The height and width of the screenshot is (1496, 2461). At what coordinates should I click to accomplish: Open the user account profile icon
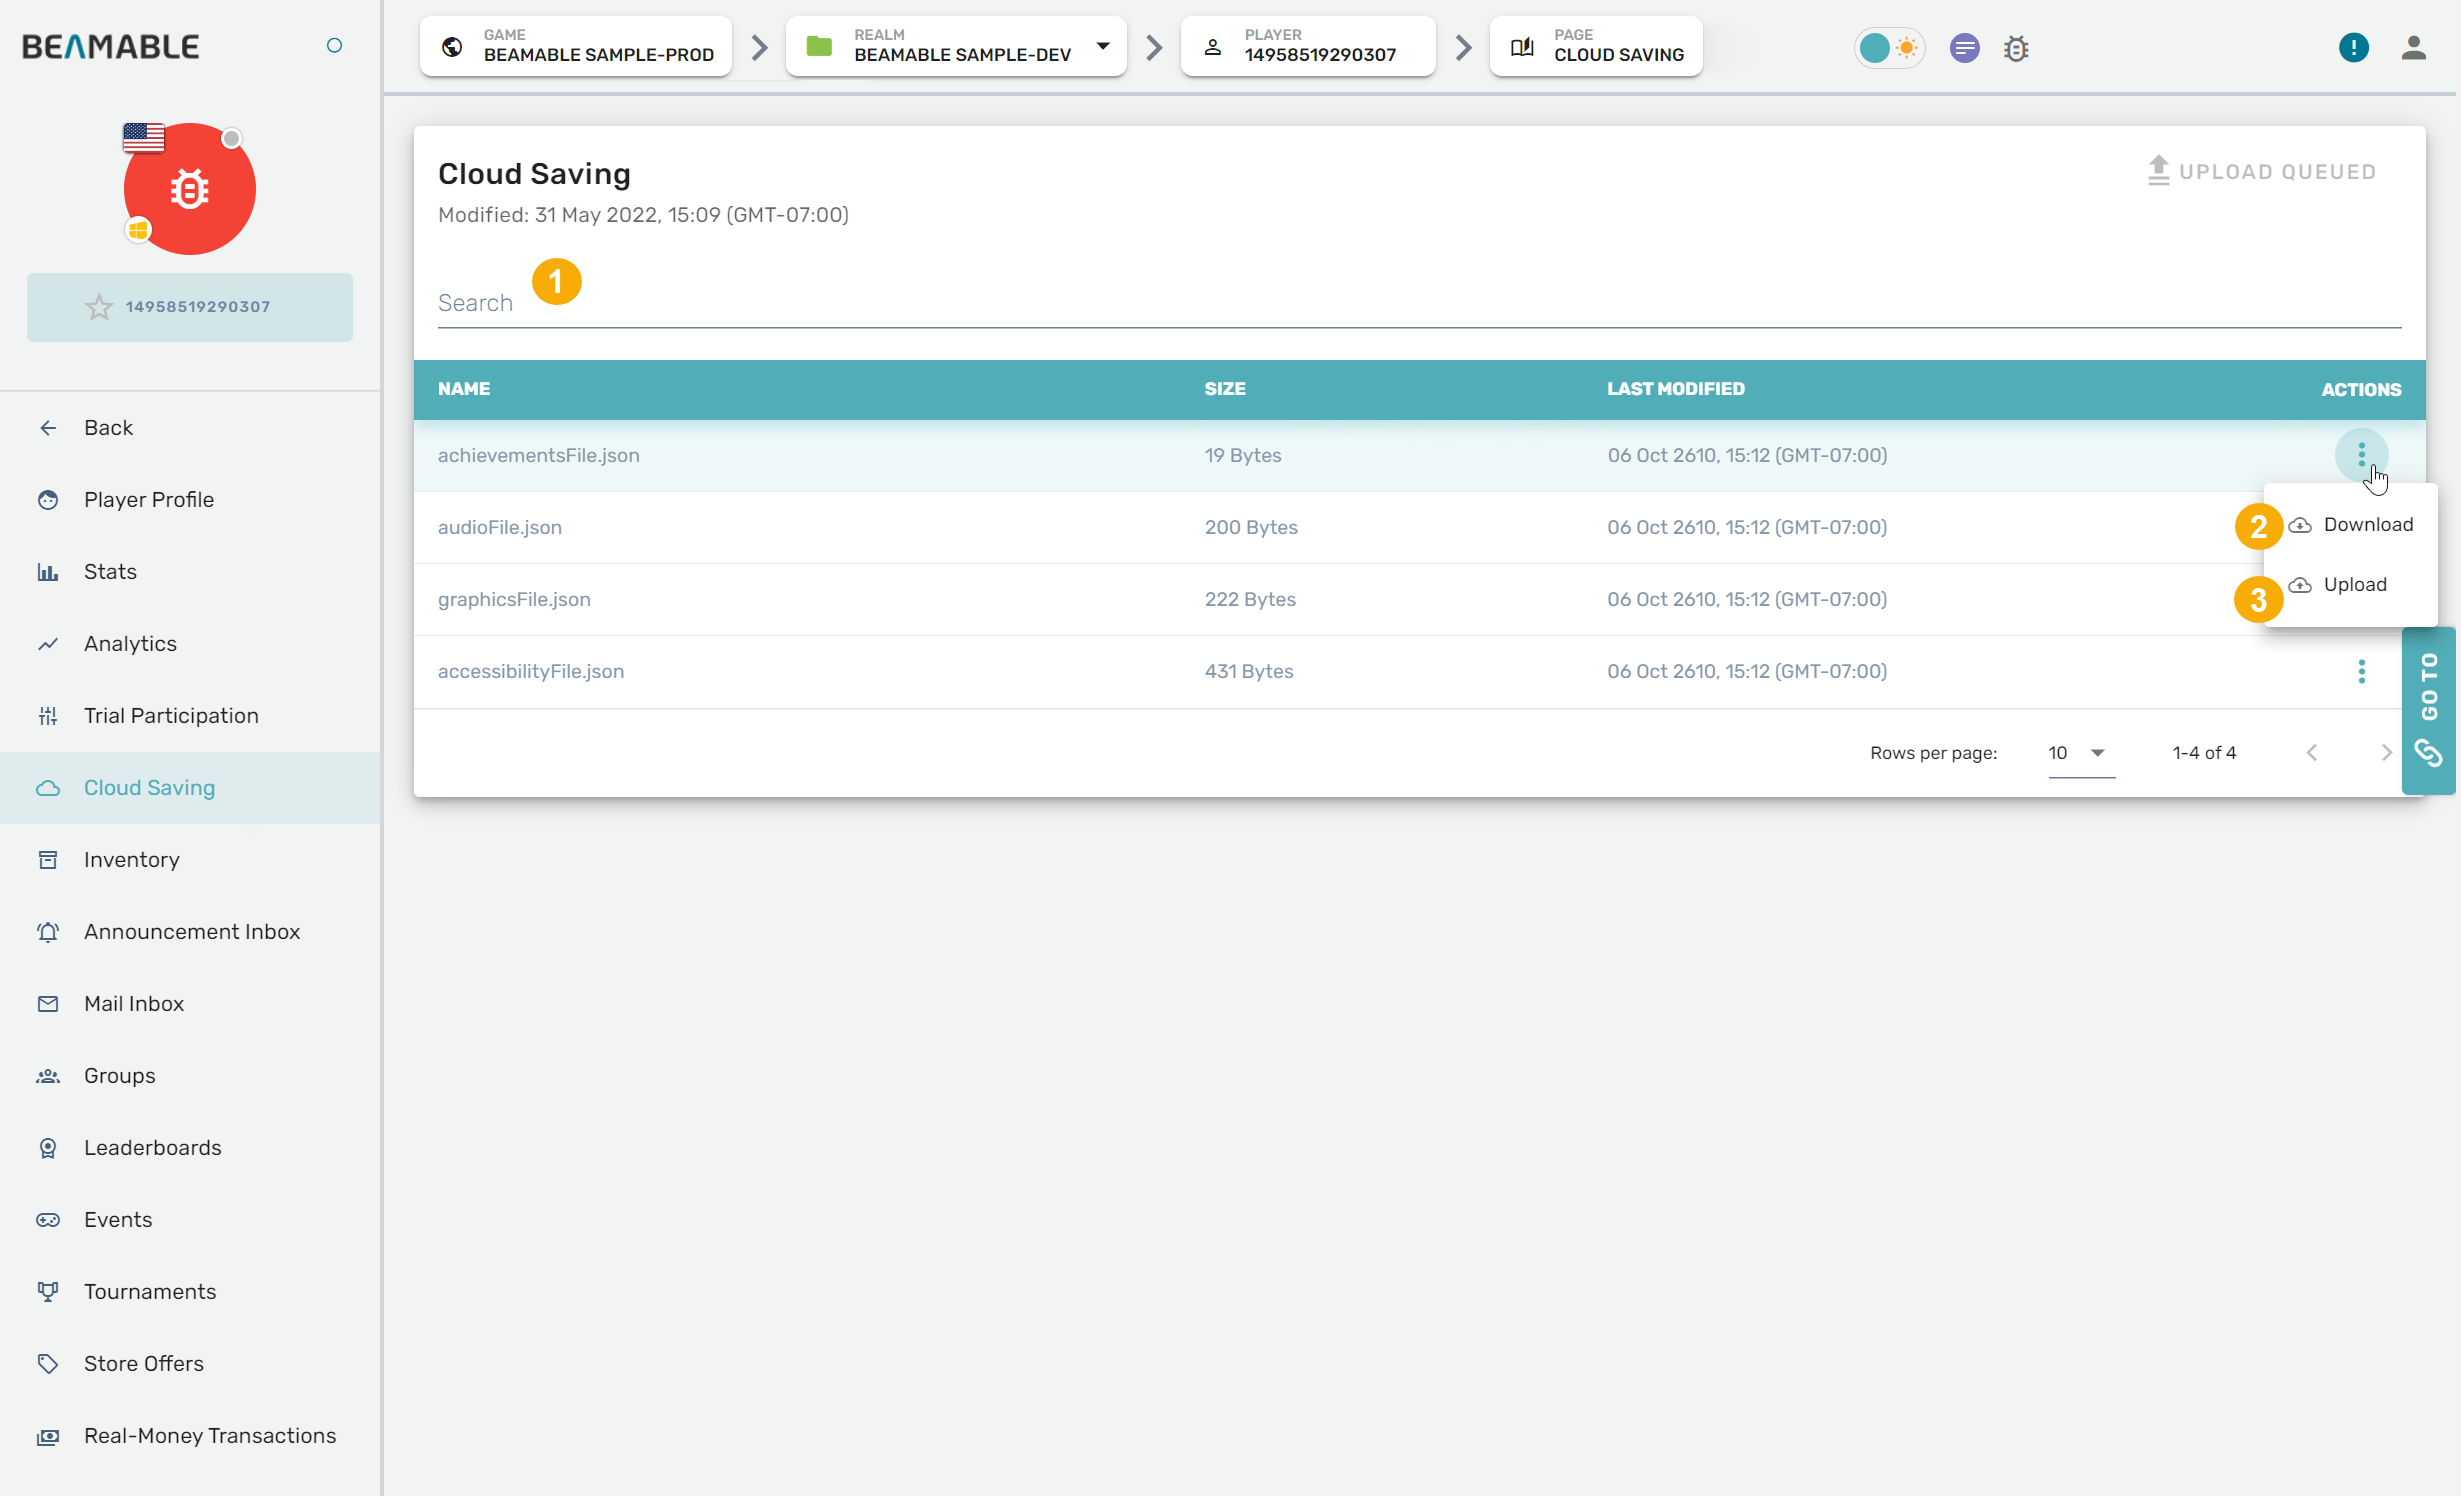coord(2413,48)
